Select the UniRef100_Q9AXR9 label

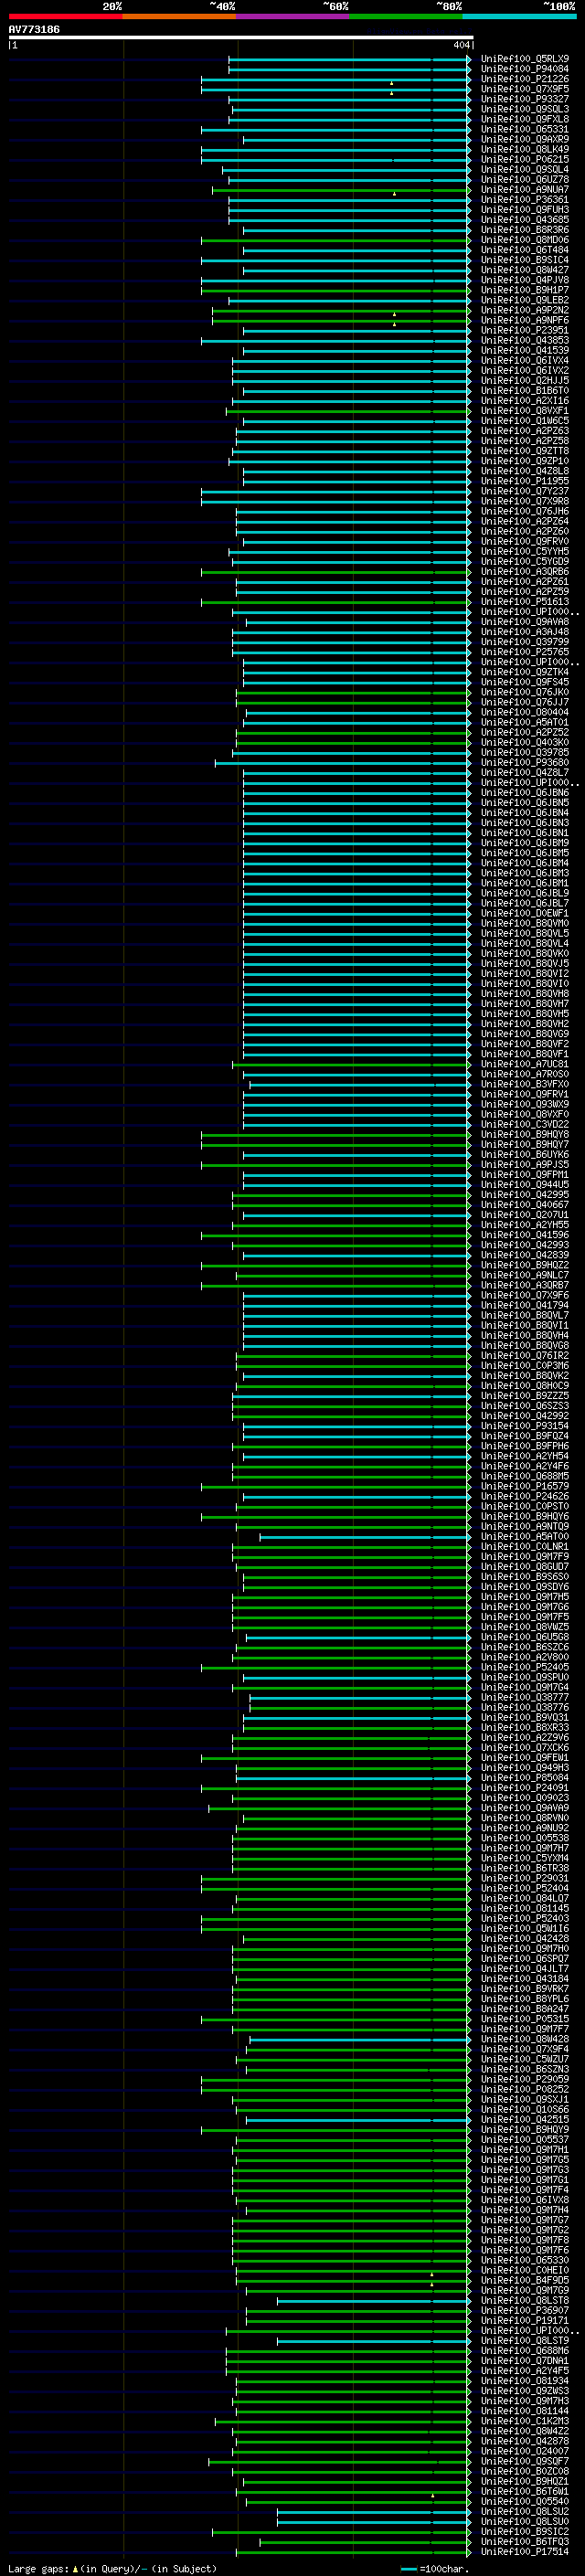tap(524, 139)
